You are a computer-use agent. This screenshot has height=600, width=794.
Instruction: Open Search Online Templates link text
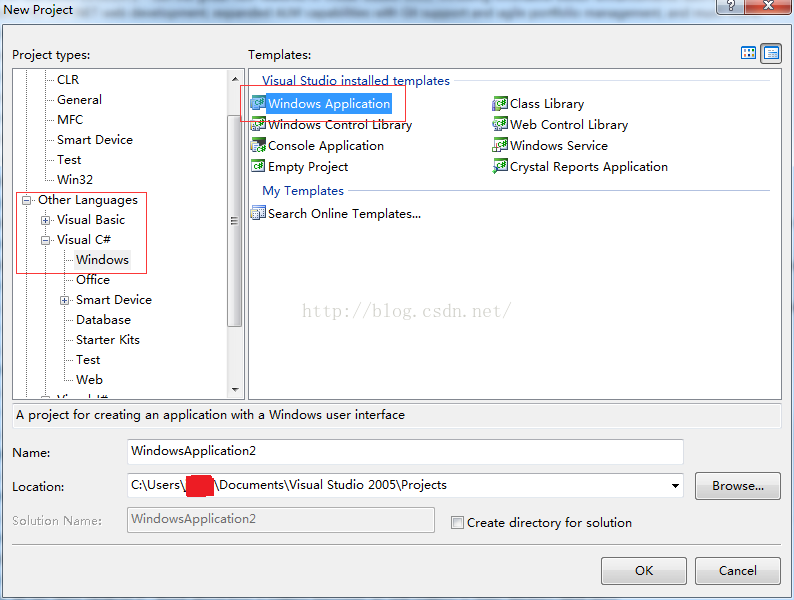[344, 214]
